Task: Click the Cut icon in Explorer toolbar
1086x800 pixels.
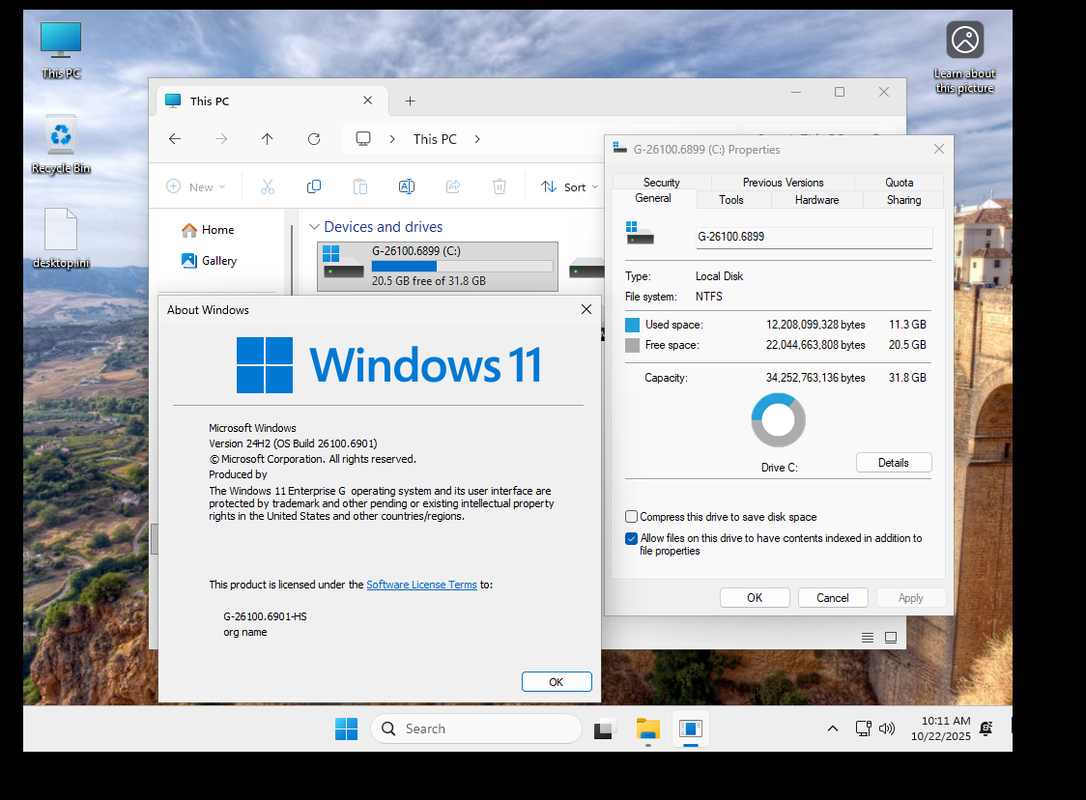Action: pyautogui.click(x=267, y=186)
